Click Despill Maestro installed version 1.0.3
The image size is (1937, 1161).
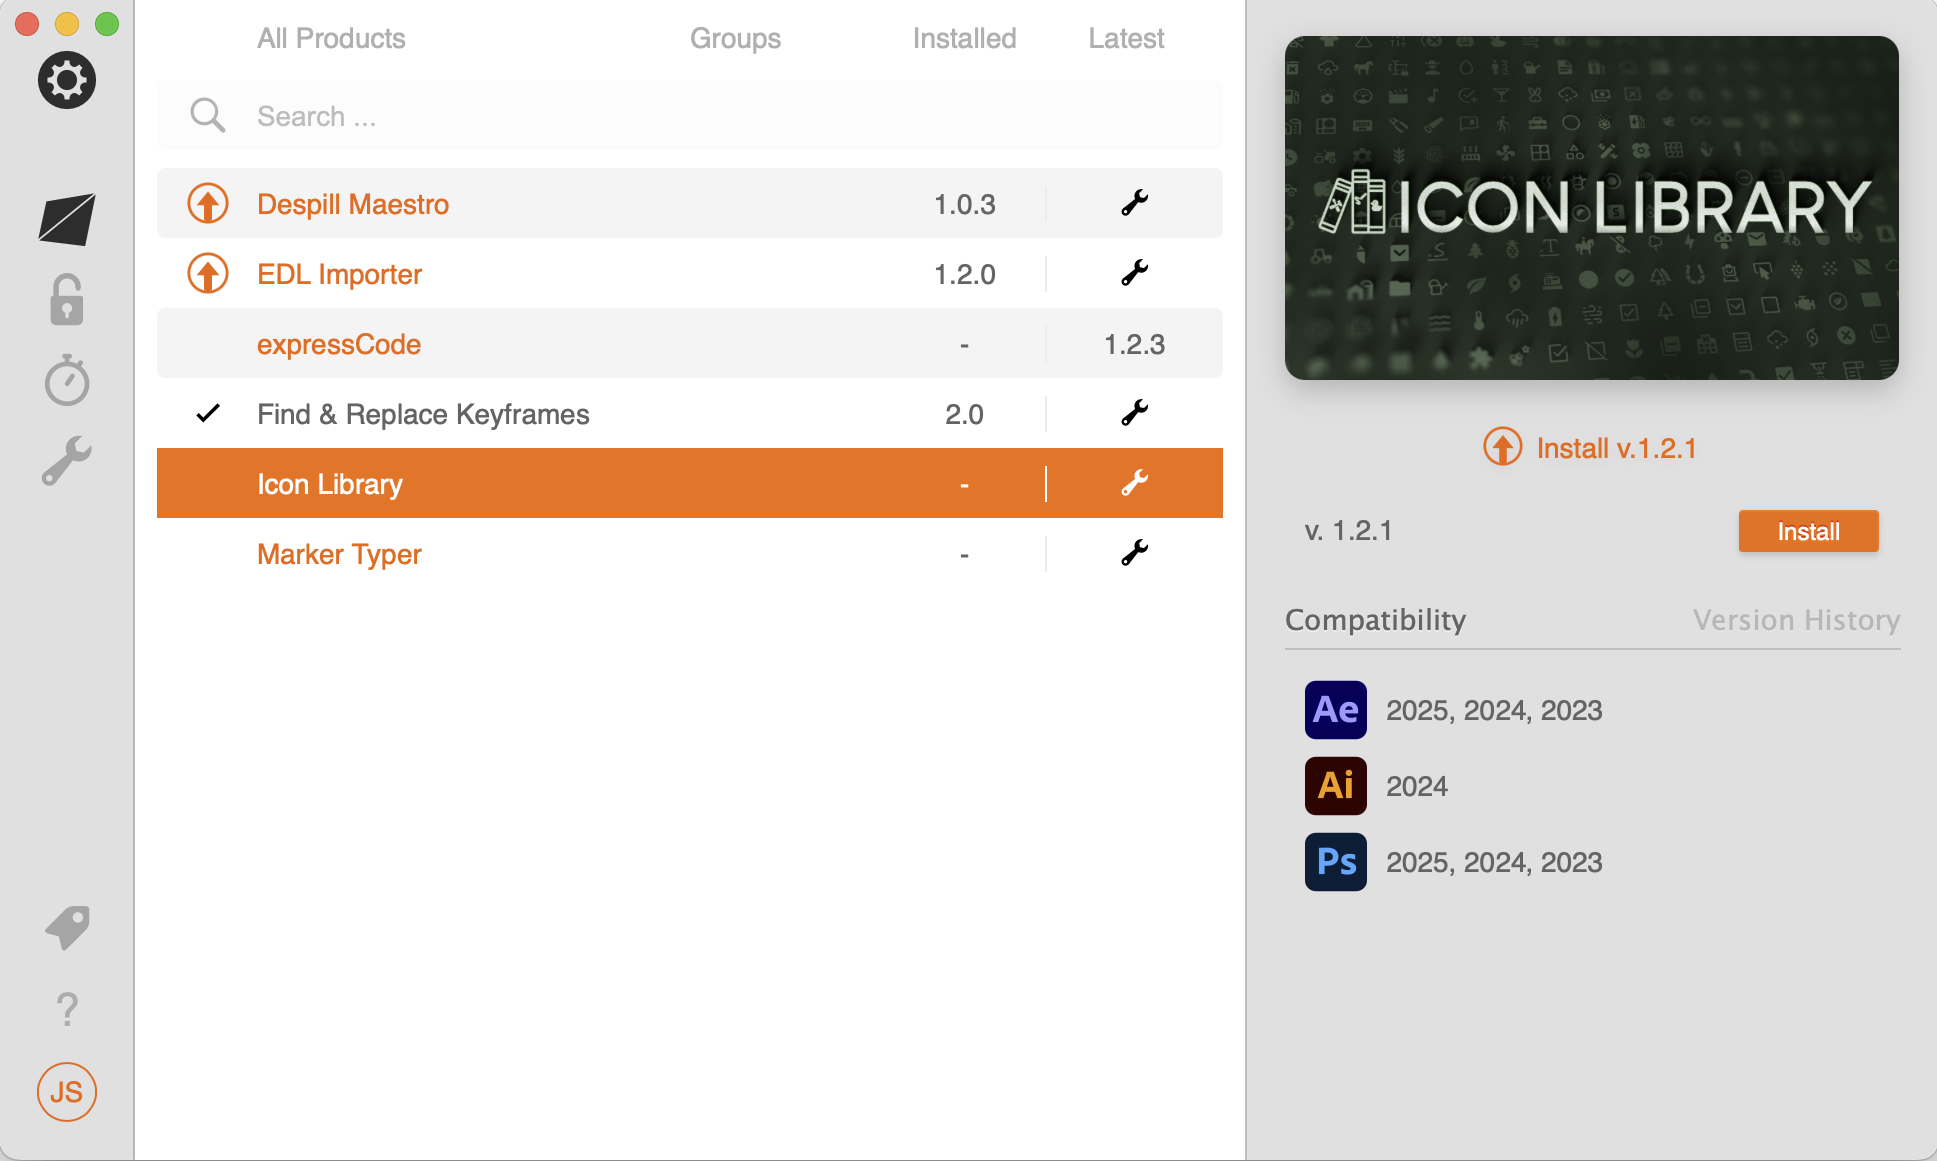coord(964,204)
